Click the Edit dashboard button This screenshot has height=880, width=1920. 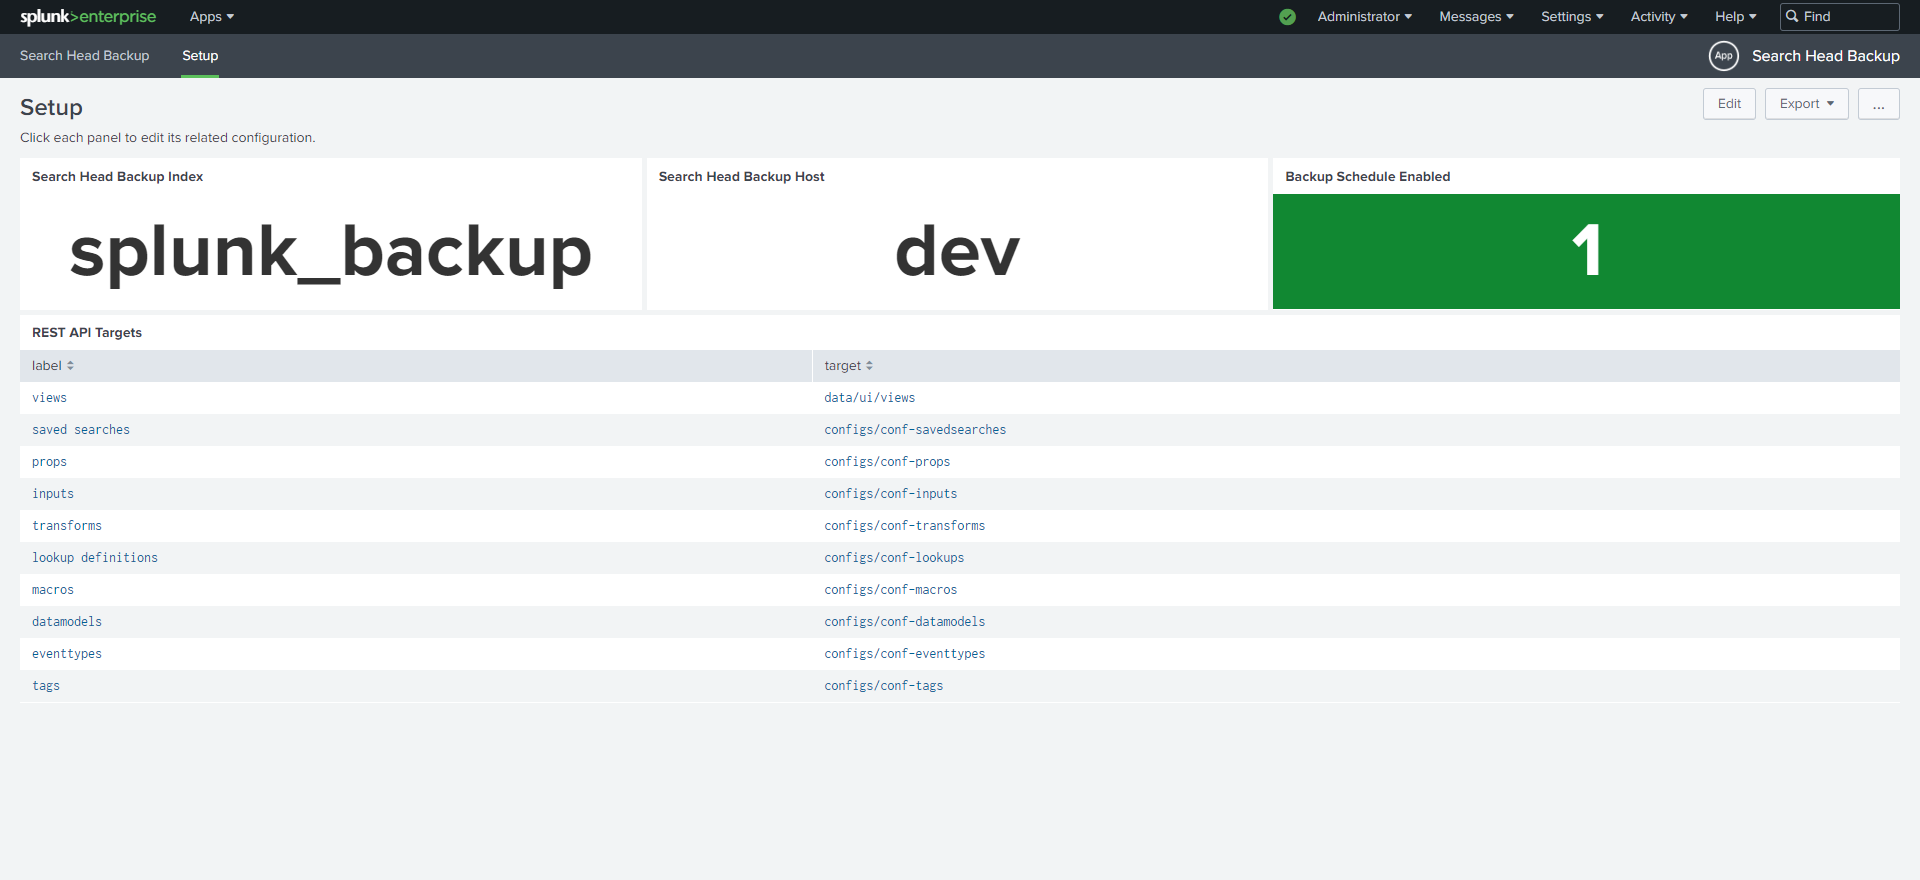coord(1729,104)
